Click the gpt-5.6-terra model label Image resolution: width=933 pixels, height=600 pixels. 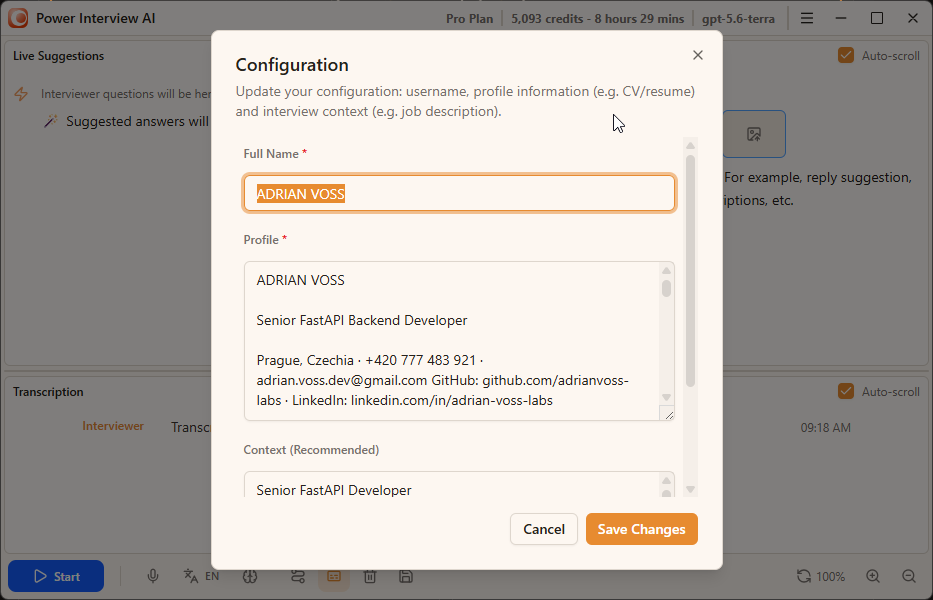738,19
